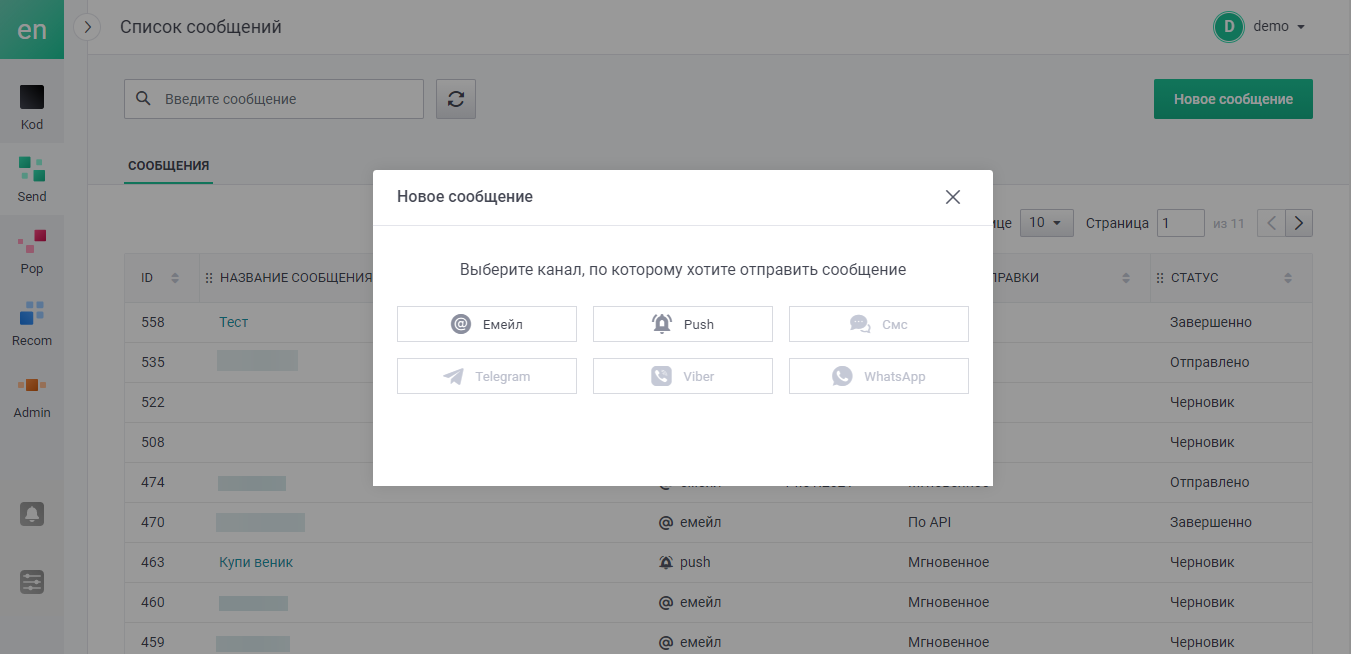Switch to the 'СООБЩЕНИЯ' tab

tap(168, 166)
